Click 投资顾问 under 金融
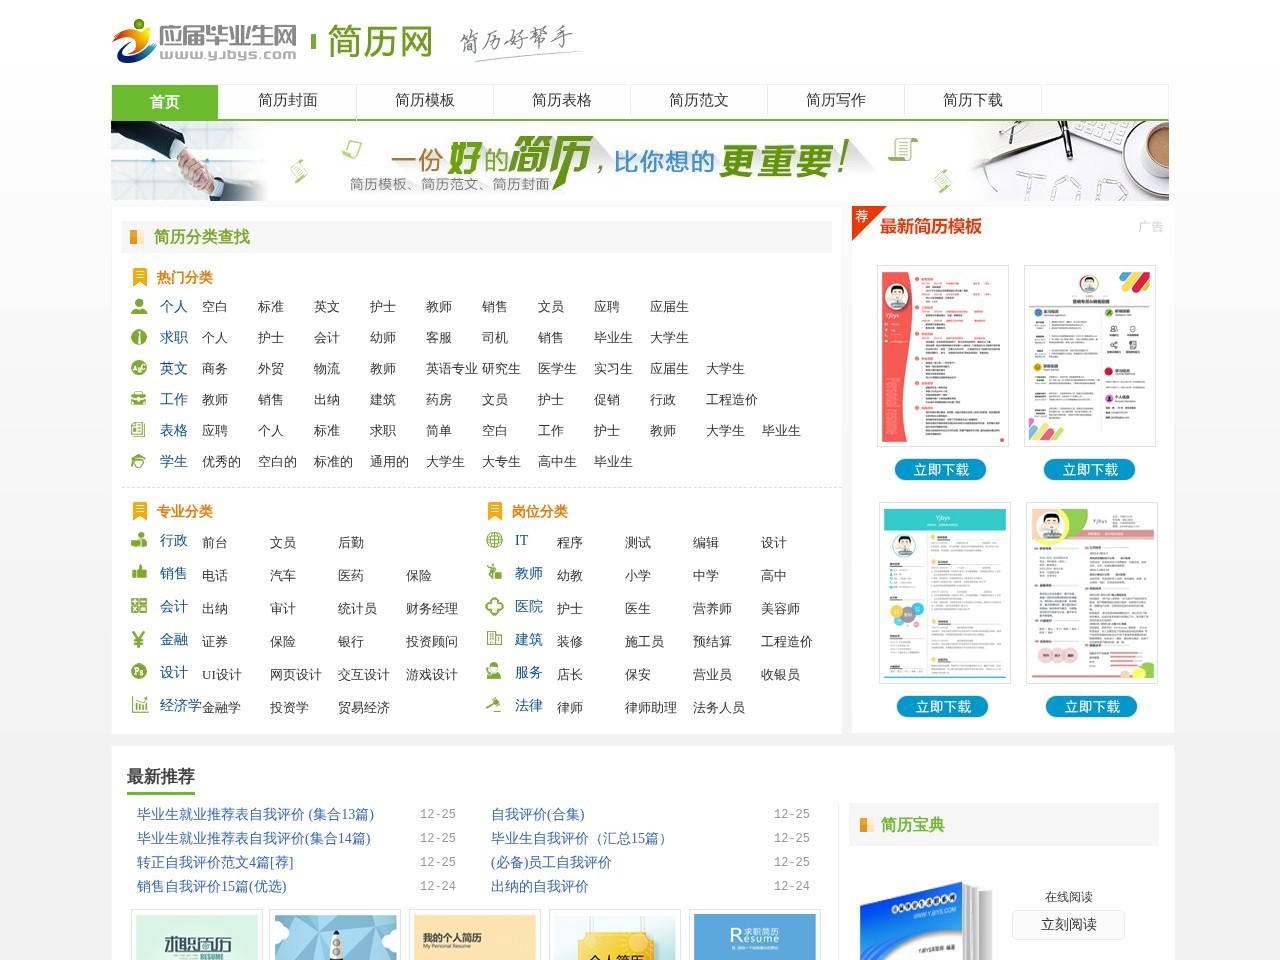This screenshot has height=960, width=1280. pyautogui.click(x=432, y=641)
